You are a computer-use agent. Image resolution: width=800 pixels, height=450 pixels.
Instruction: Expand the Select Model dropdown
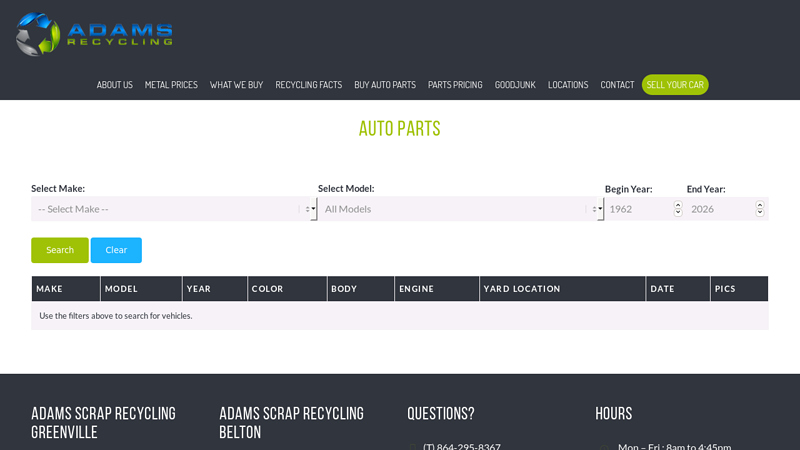point(460,209)
